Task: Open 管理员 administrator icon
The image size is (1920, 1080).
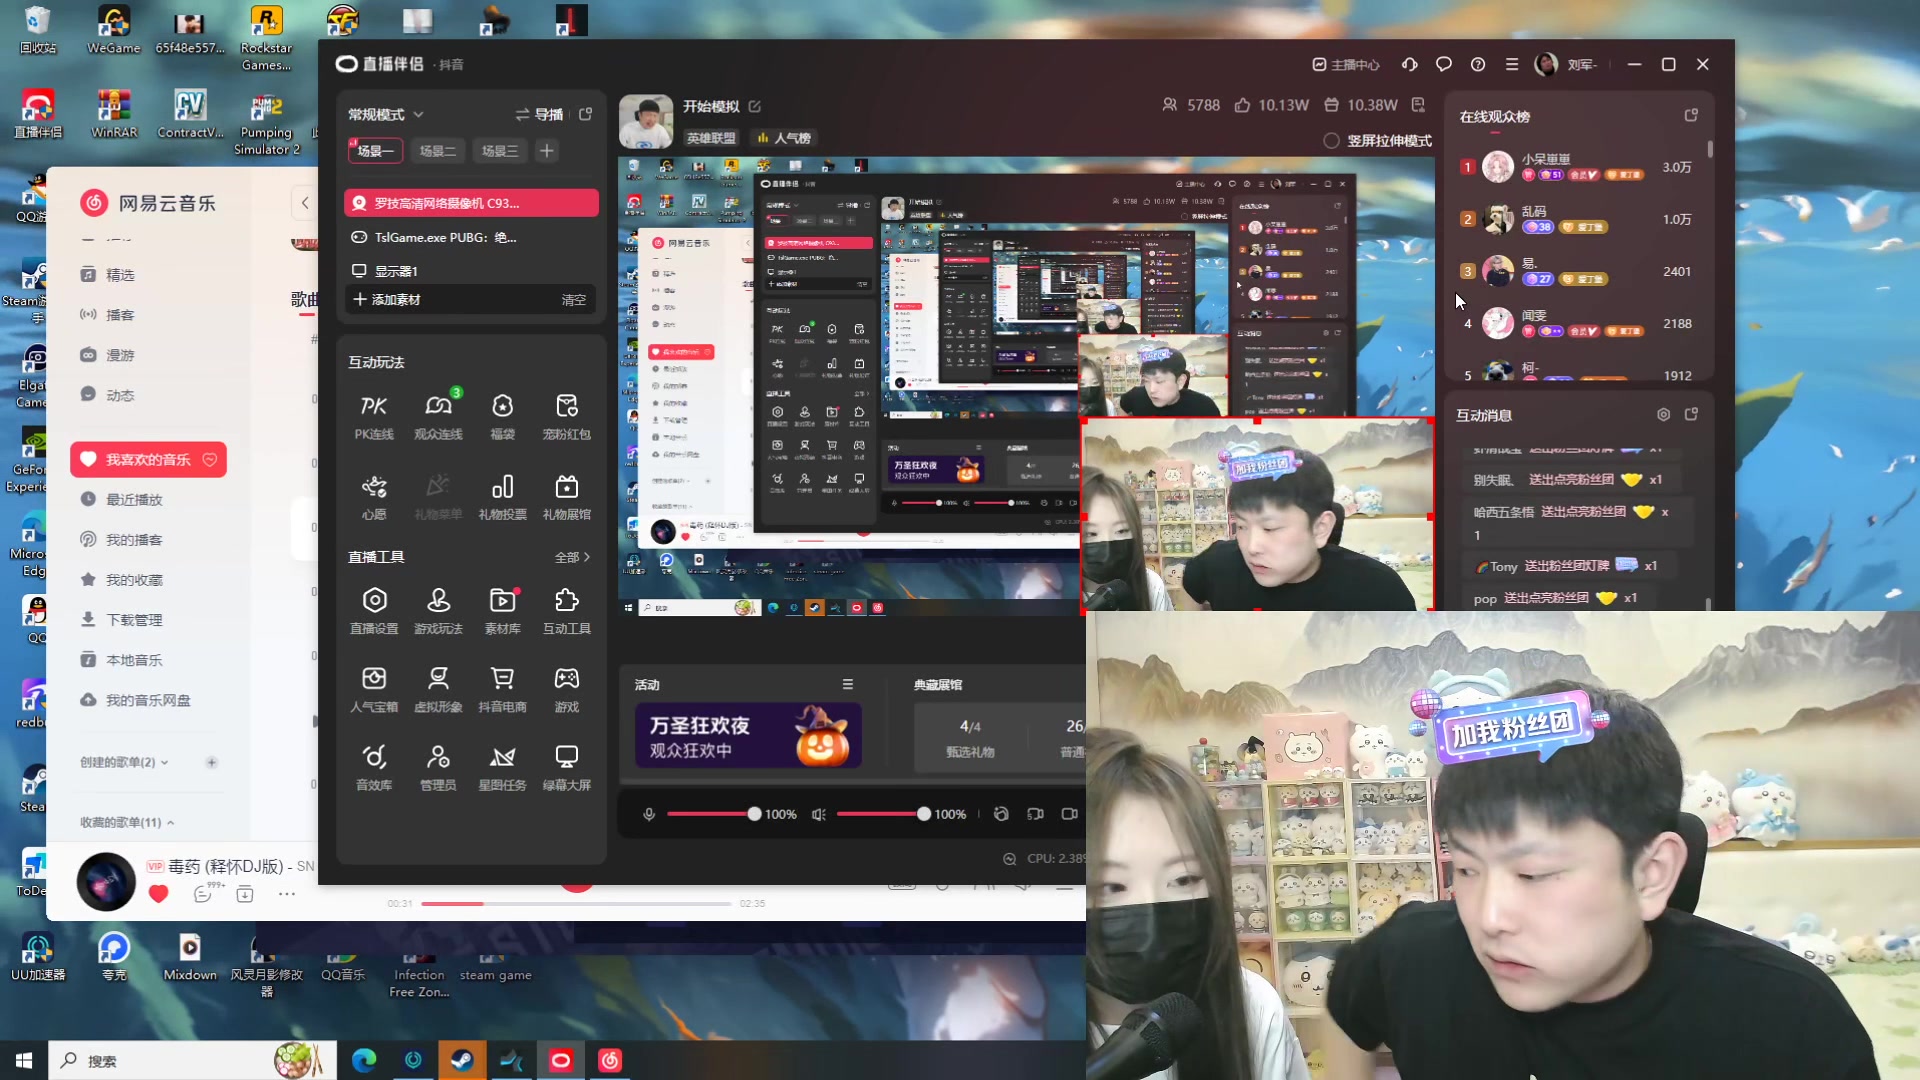Action: coord(438,767)
